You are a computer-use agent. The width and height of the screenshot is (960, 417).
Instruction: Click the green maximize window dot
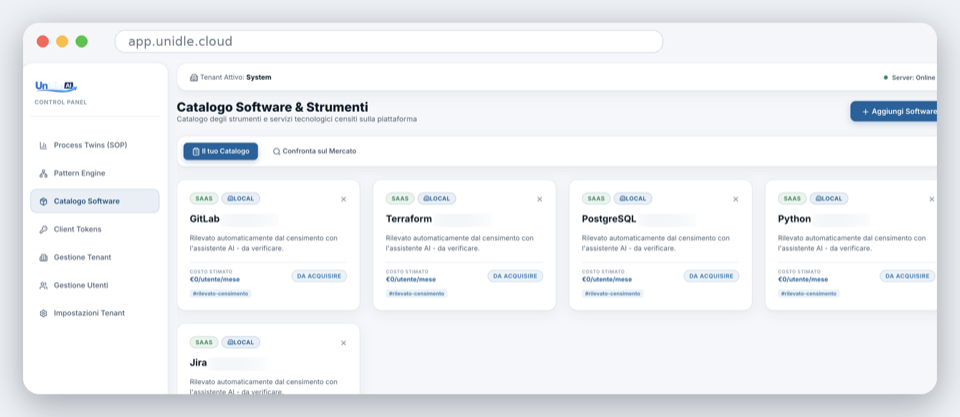pyautogui.click(x=81, y=42)
